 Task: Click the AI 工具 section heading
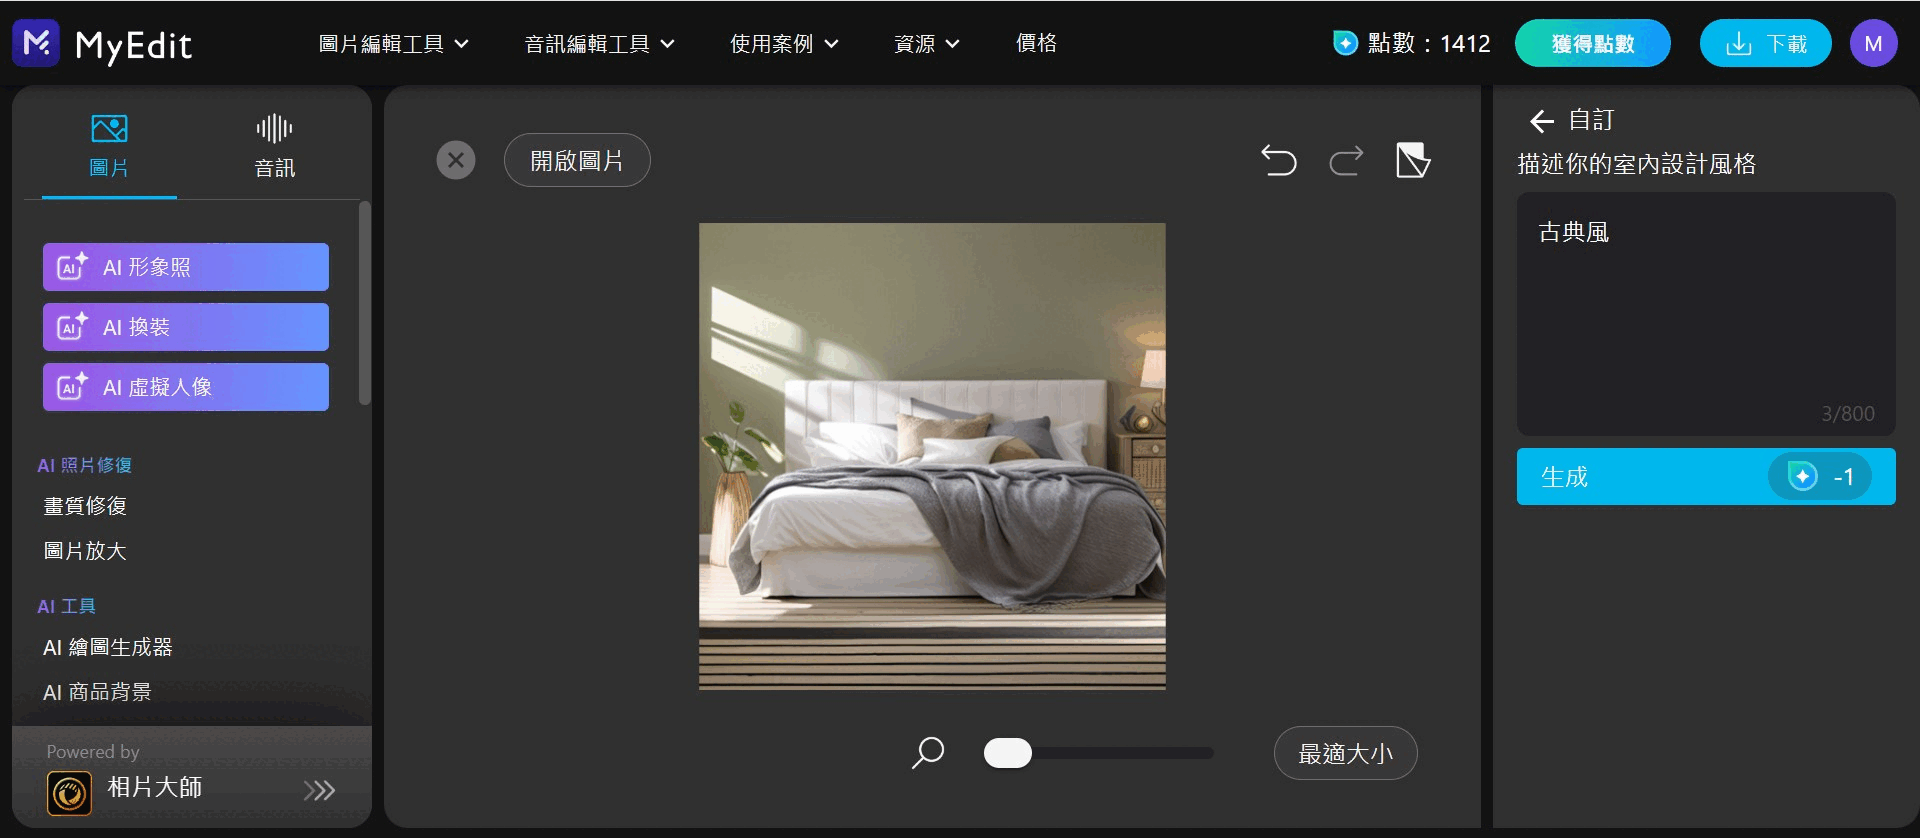click(67, 606)
